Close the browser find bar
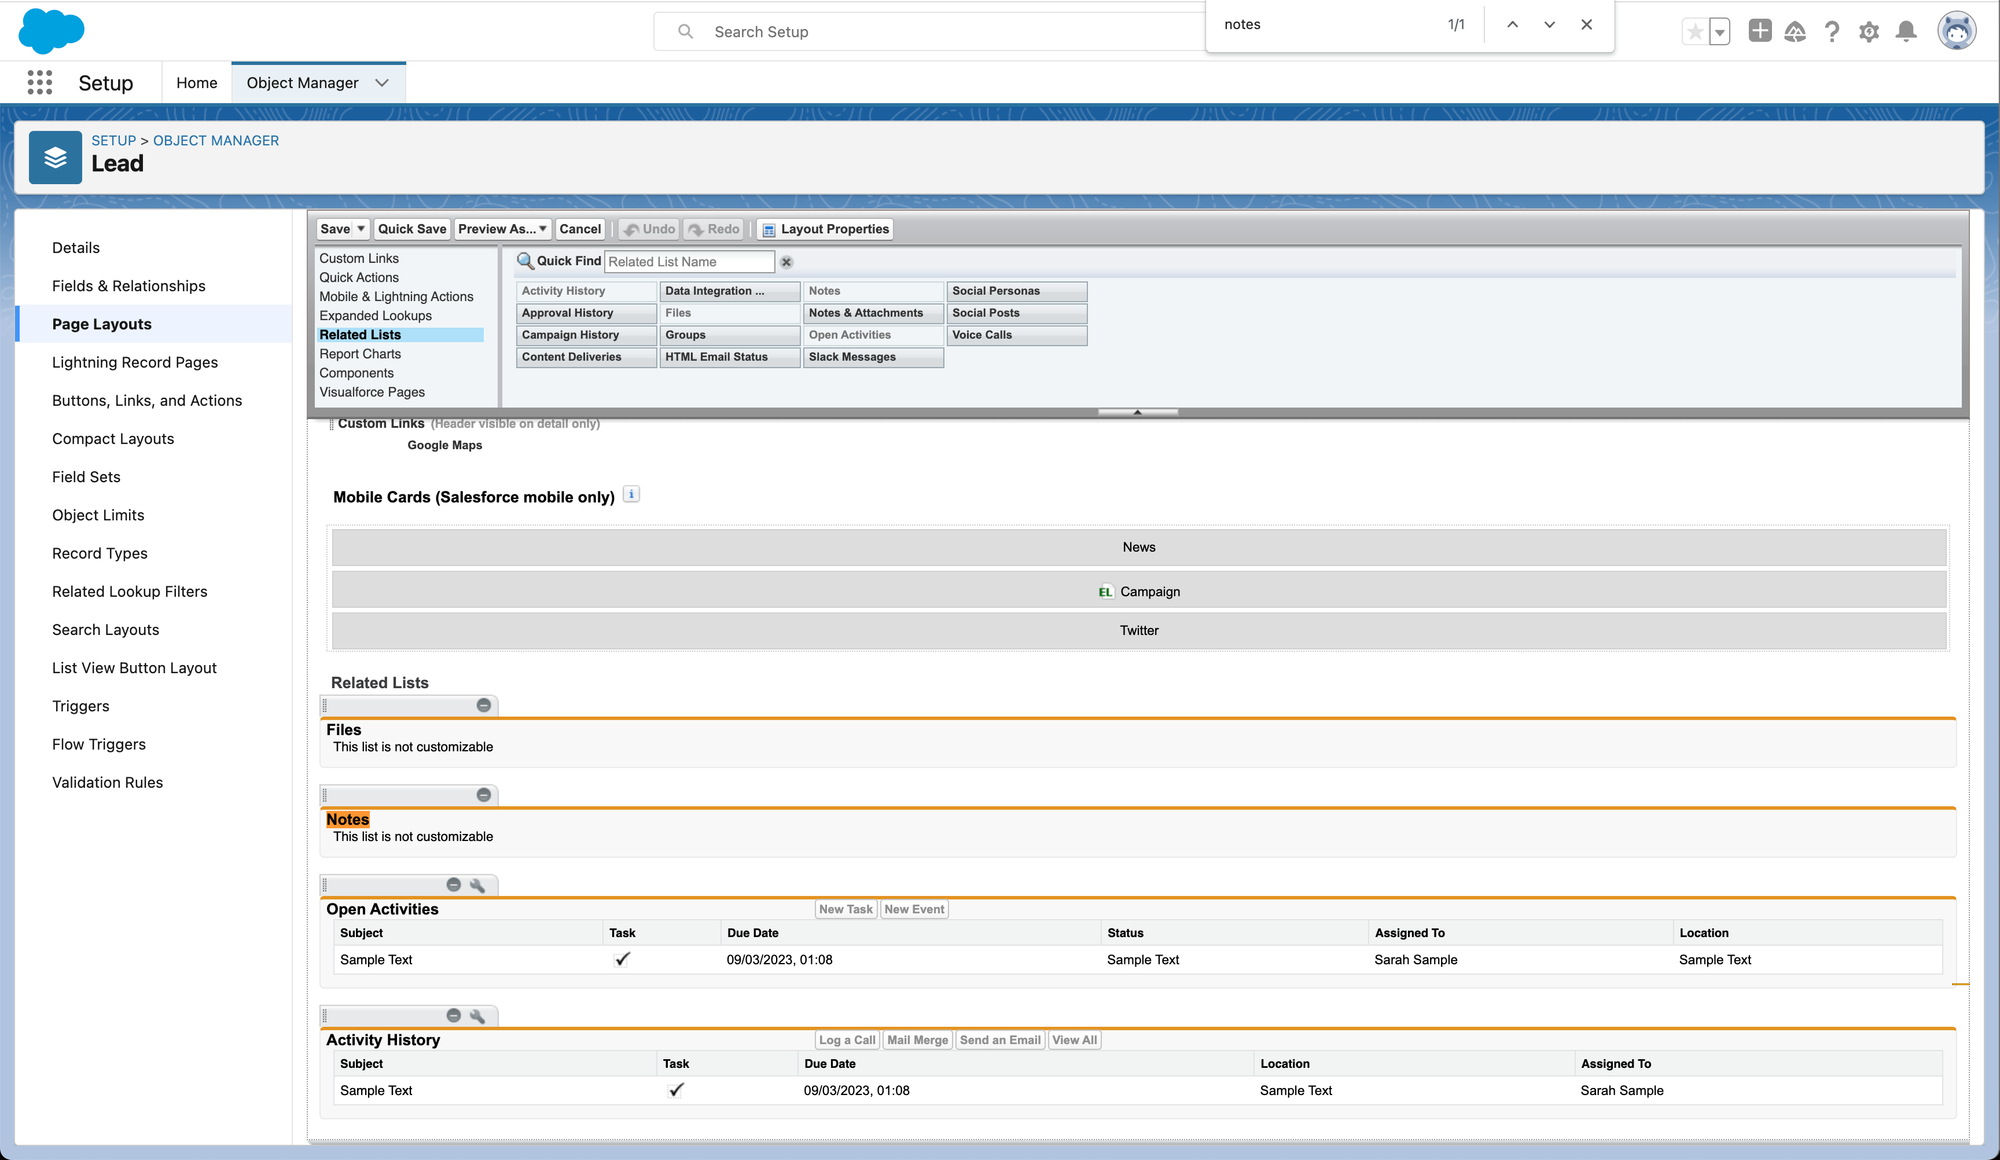This screenshot has height=1160, width=2000. point(1587,25)
